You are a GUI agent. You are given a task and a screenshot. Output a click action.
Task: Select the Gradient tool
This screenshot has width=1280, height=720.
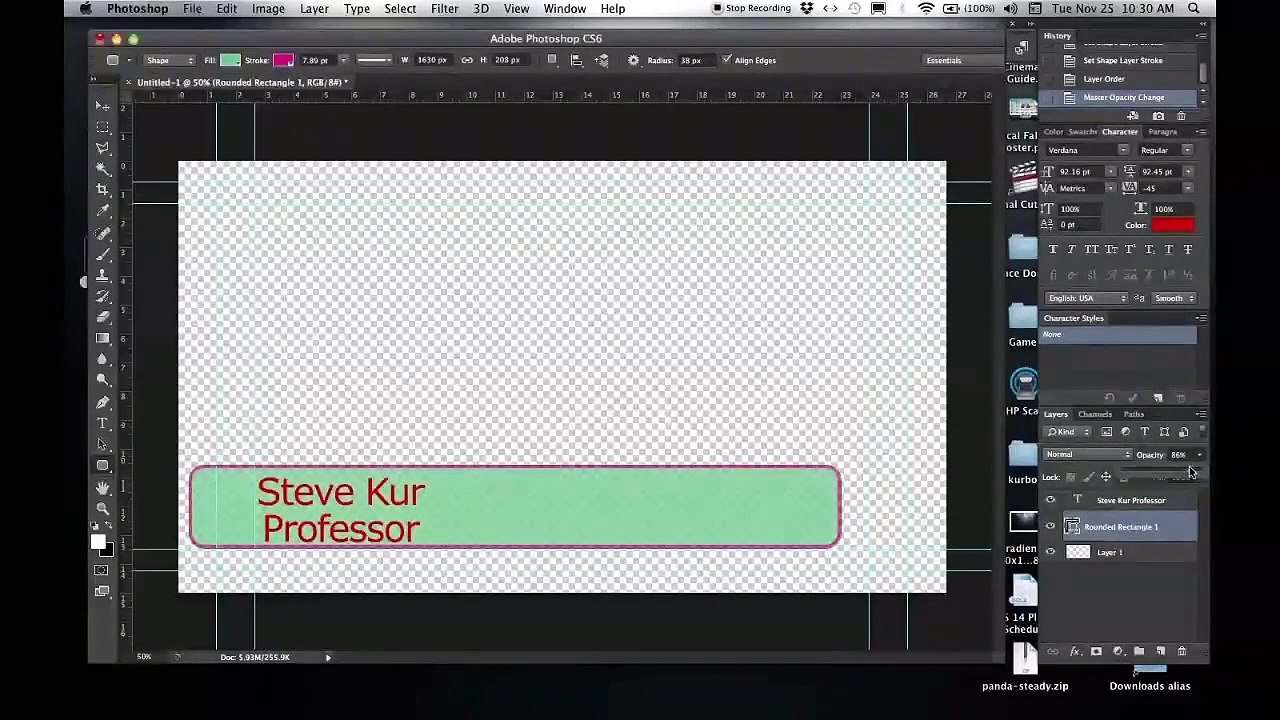tap(103, 338)
